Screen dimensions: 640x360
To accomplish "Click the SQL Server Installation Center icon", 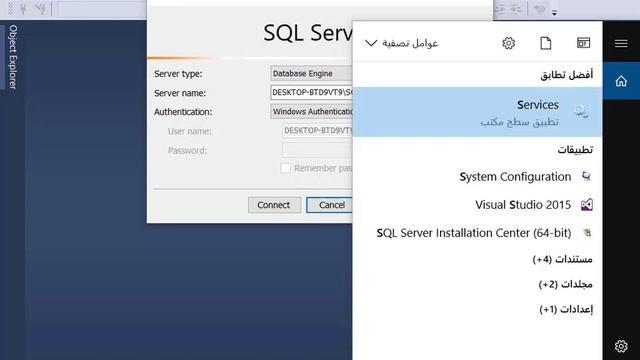I will [x=587, y=233].
